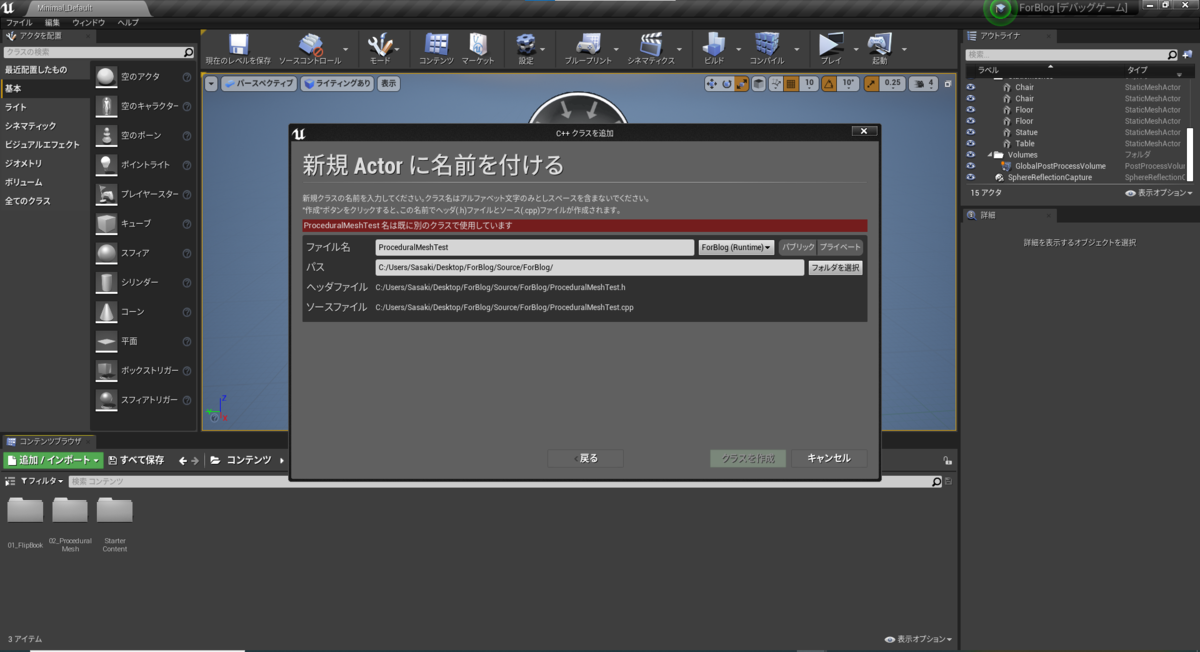Open ヘルプ menu
The width and height of the screenshot is (1200, 652).
coord(128,21)
